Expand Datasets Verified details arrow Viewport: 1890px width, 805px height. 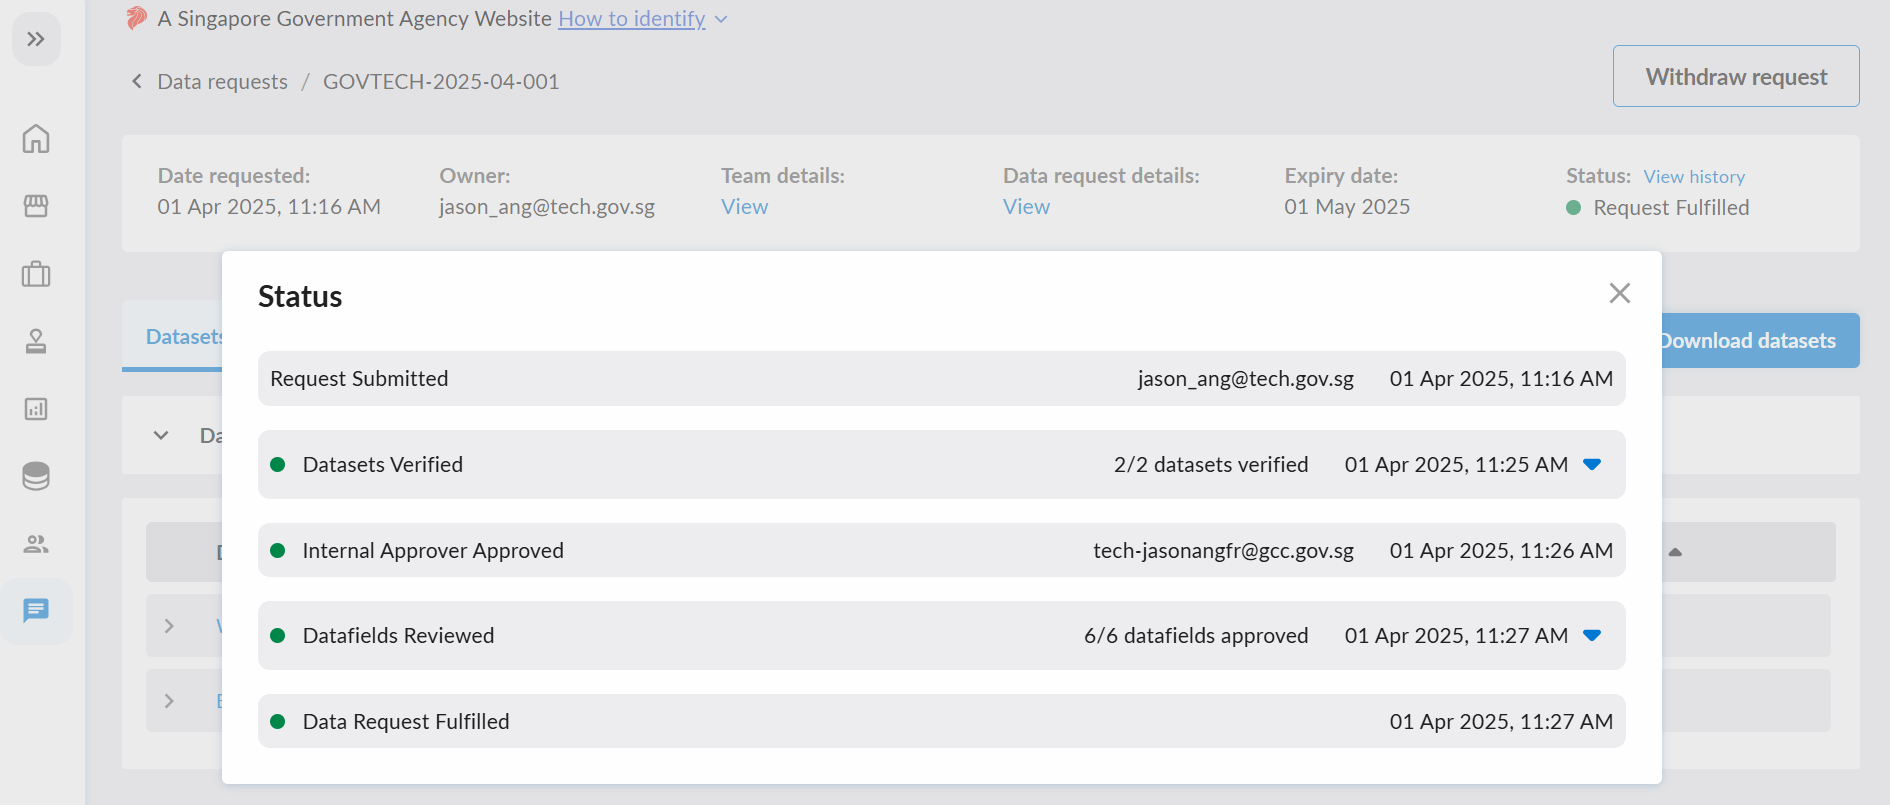click(1593, 464)
